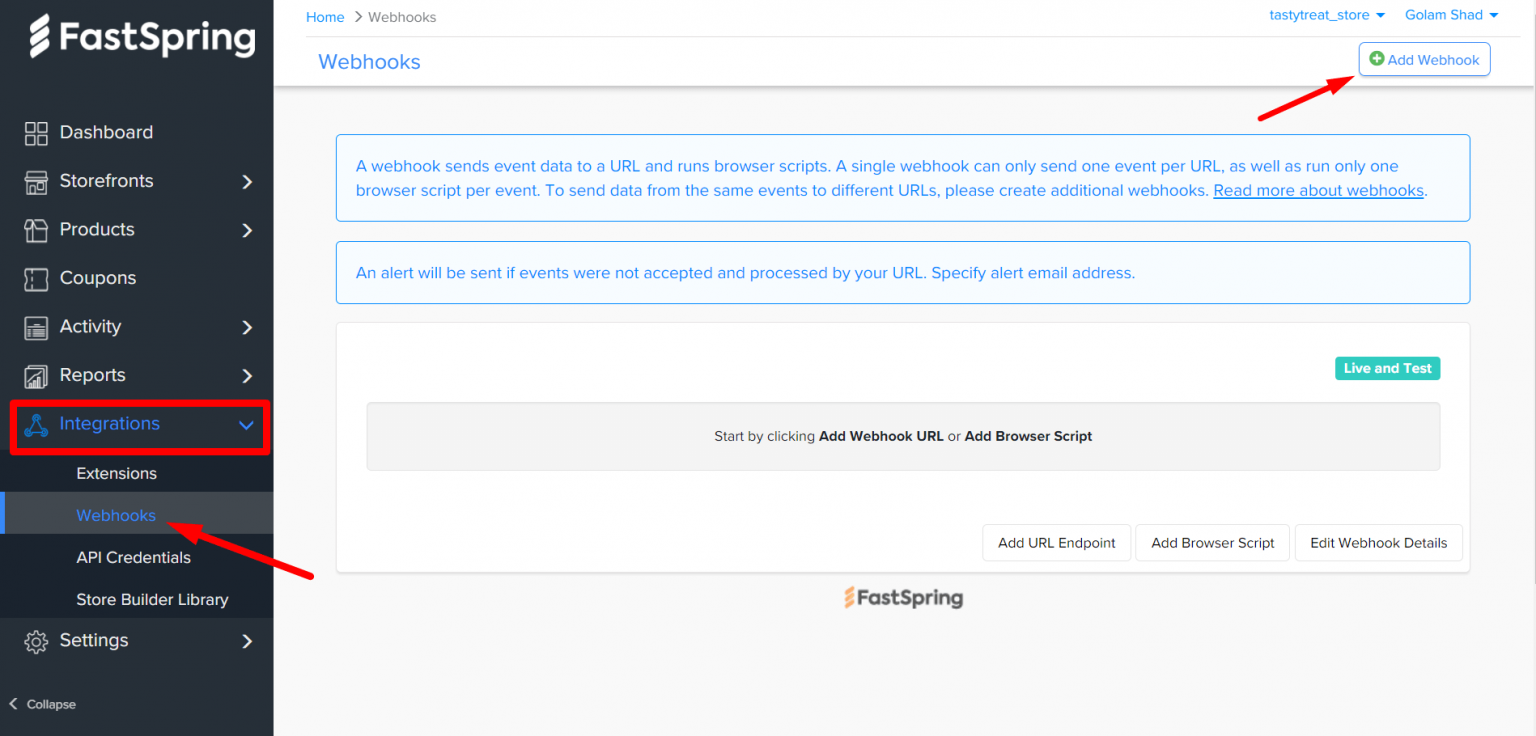Open the tastytreat_store store selector
Image resolution: width=1536 pixels, height=736 pixels.
point(1327,14)
